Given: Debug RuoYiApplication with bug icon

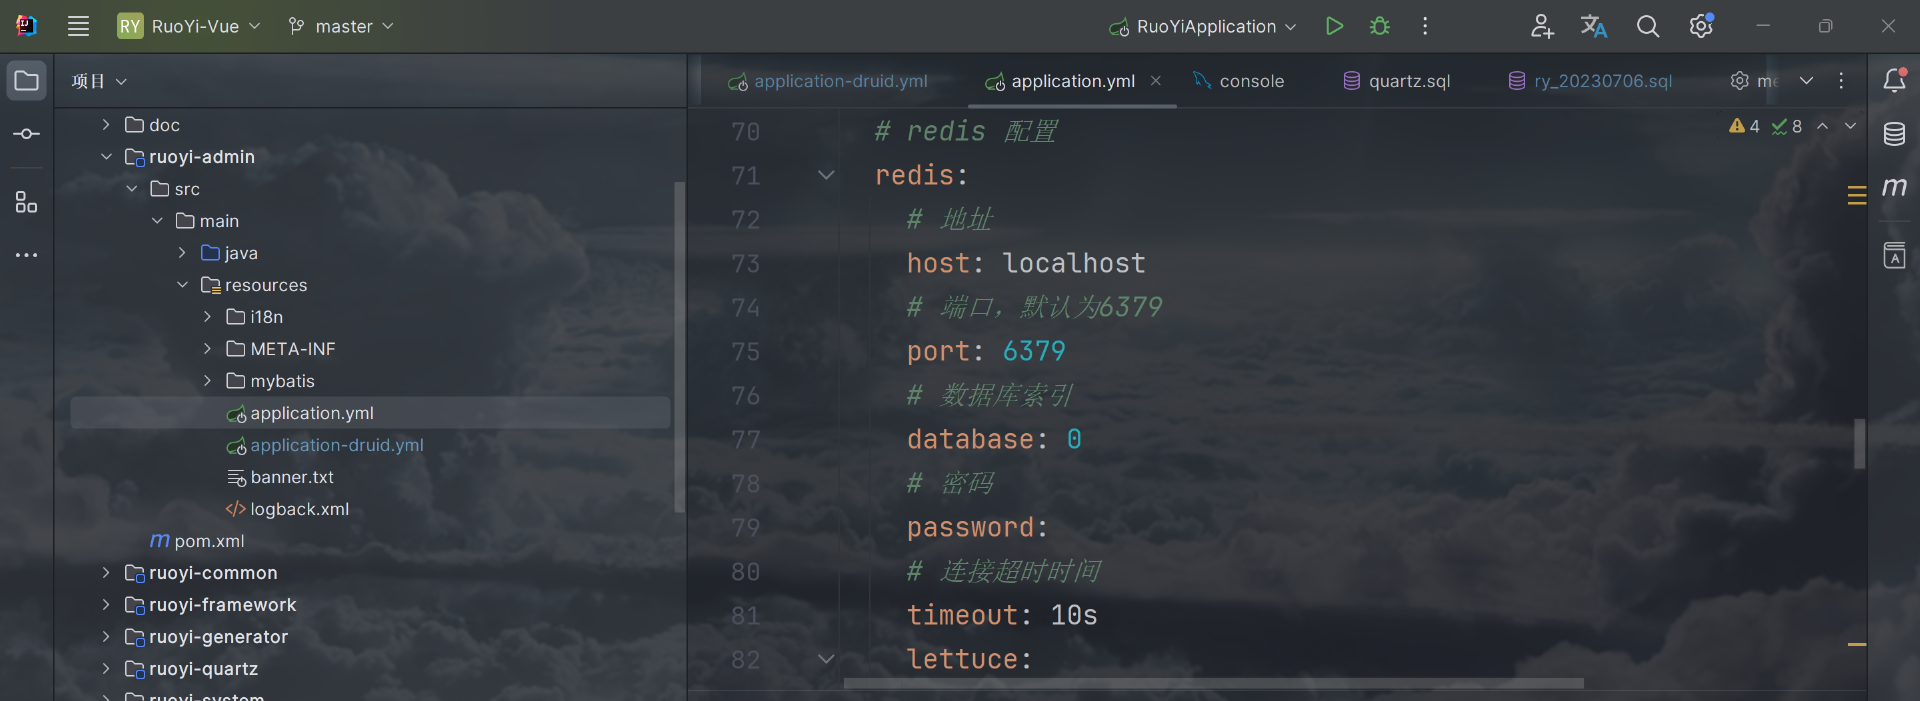Looking at the screenshot, I should (1380, 26).
